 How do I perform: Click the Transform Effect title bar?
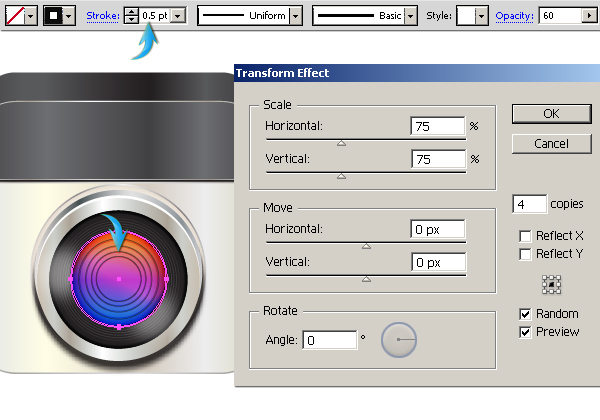click(417, 73)
